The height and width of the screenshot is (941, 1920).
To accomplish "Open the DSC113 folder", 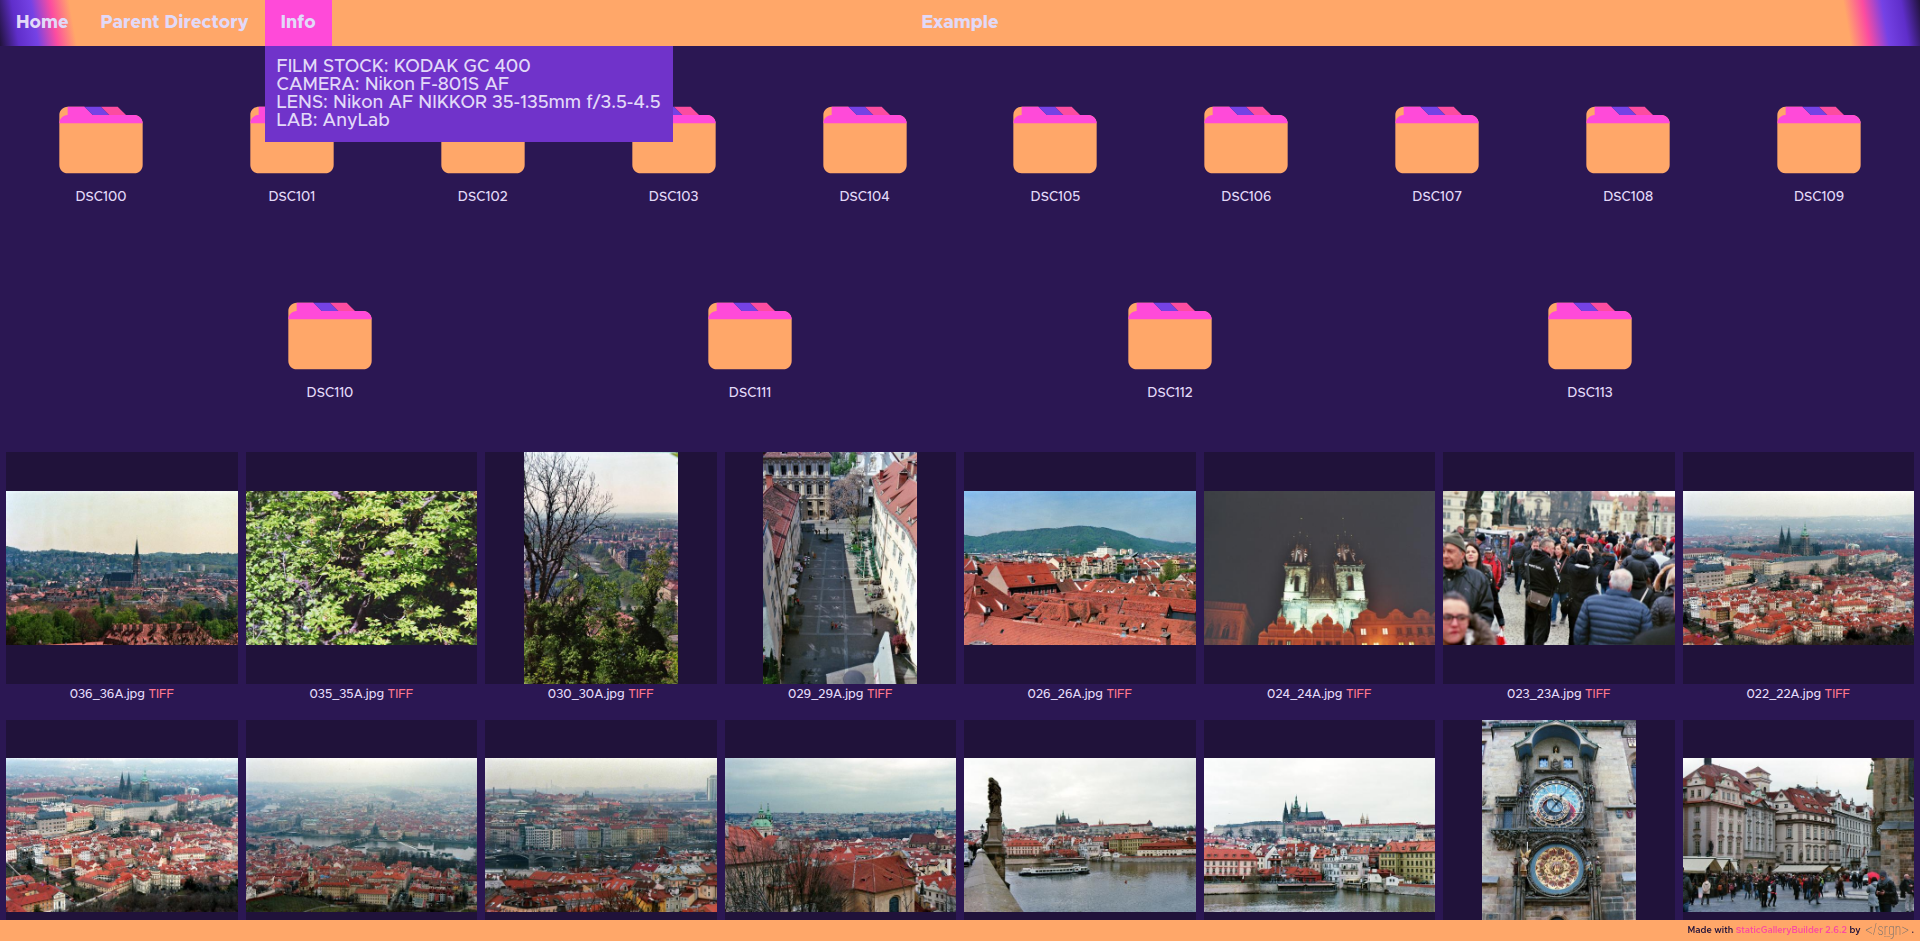I will [1589, 337].
